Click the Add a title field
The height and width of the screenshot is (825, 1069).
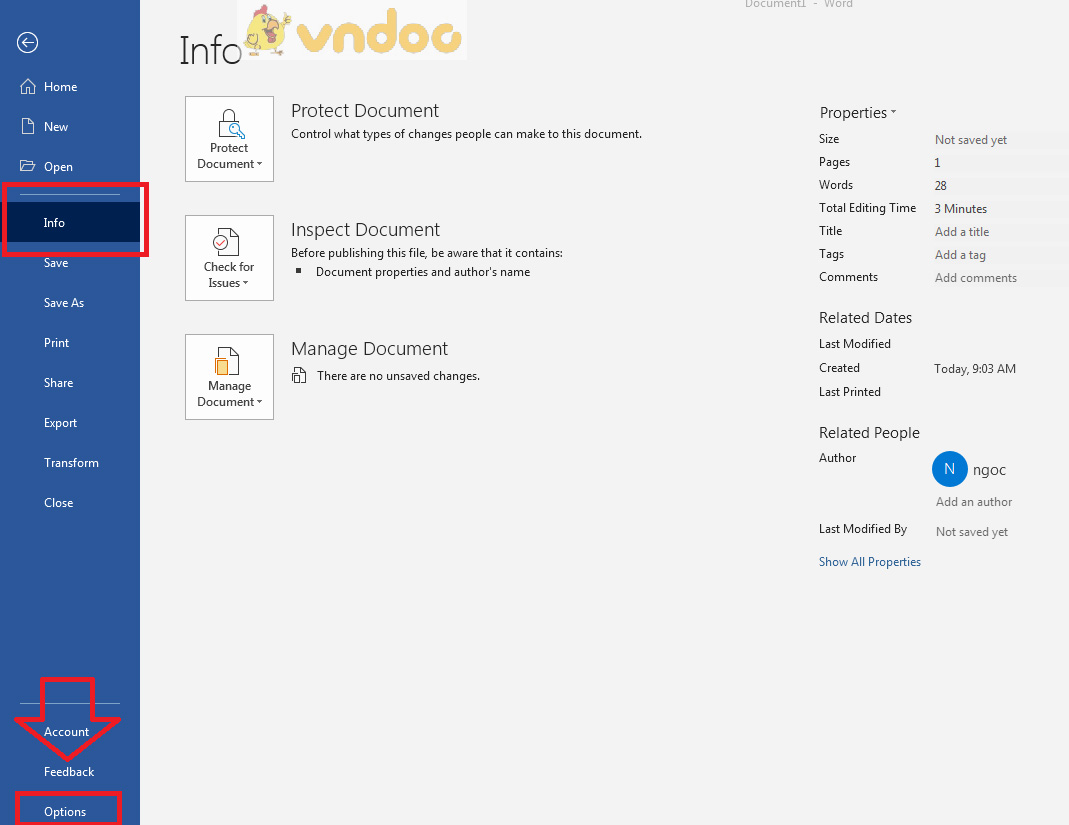tap(962, 232)
